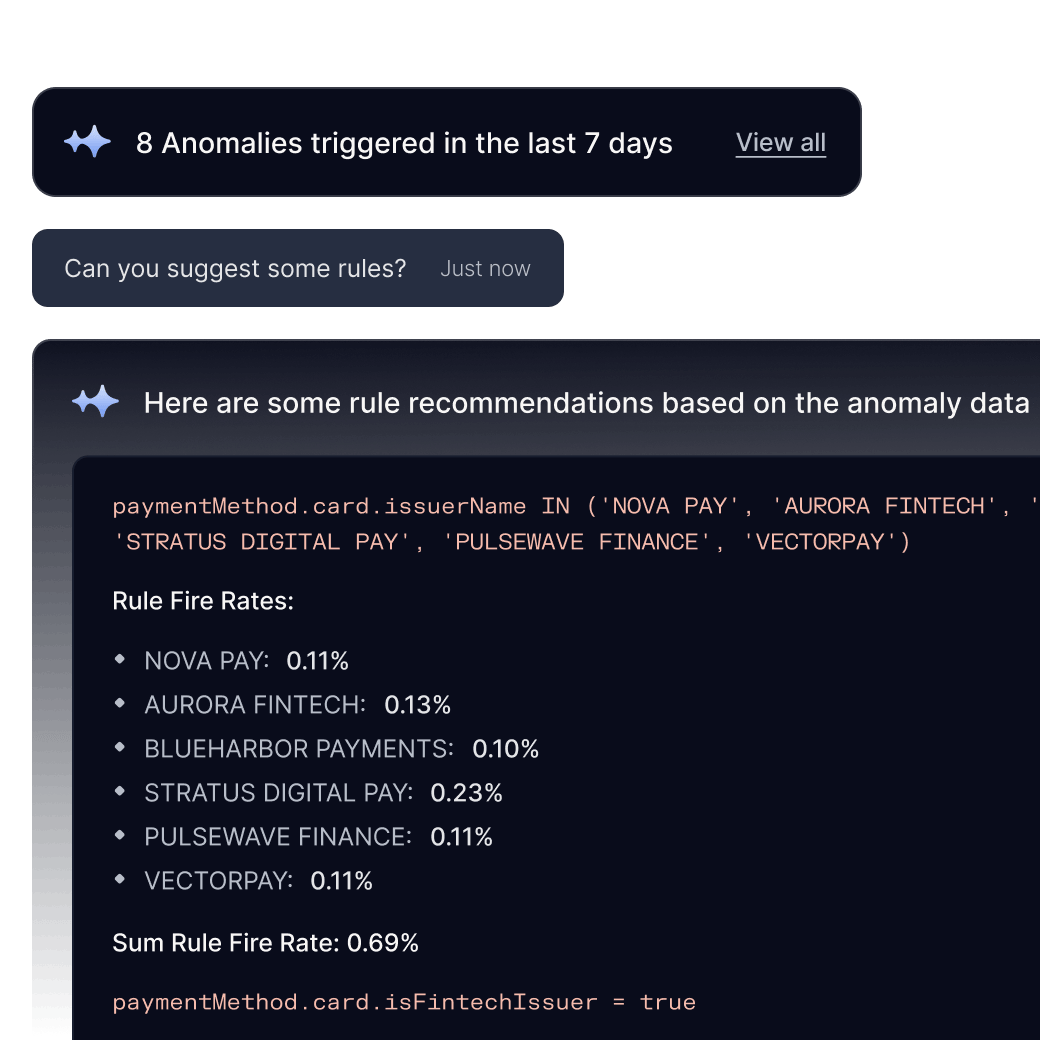Select the Can you suggest some rules message

pyautogui.click(x=235, y=268)
